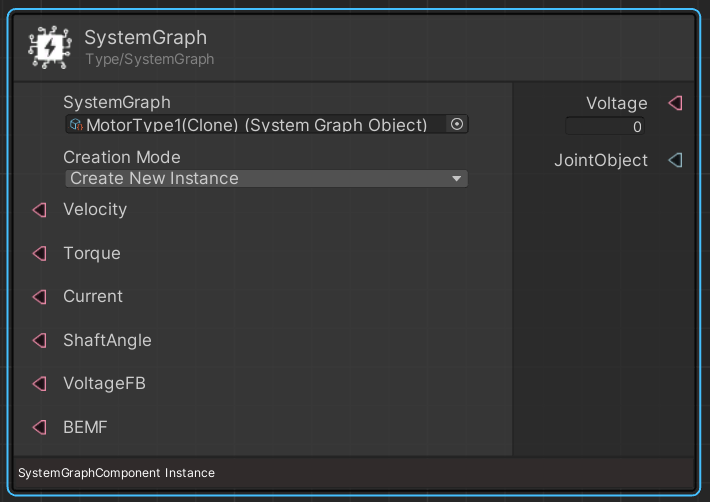Click the SystemGraph field label
The height and width of the screenshot is (502, 710).
117,102
